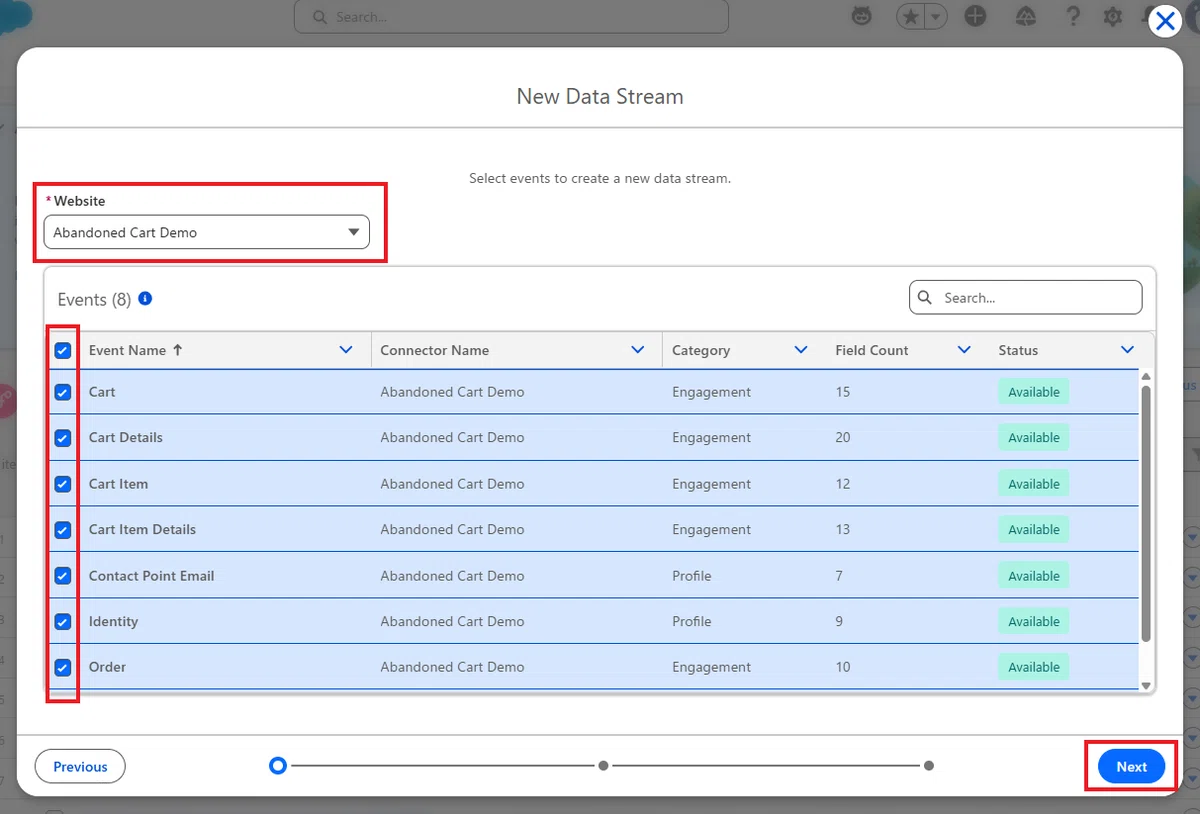
Task: Click the Events info icon
Action: pos(145,298)
